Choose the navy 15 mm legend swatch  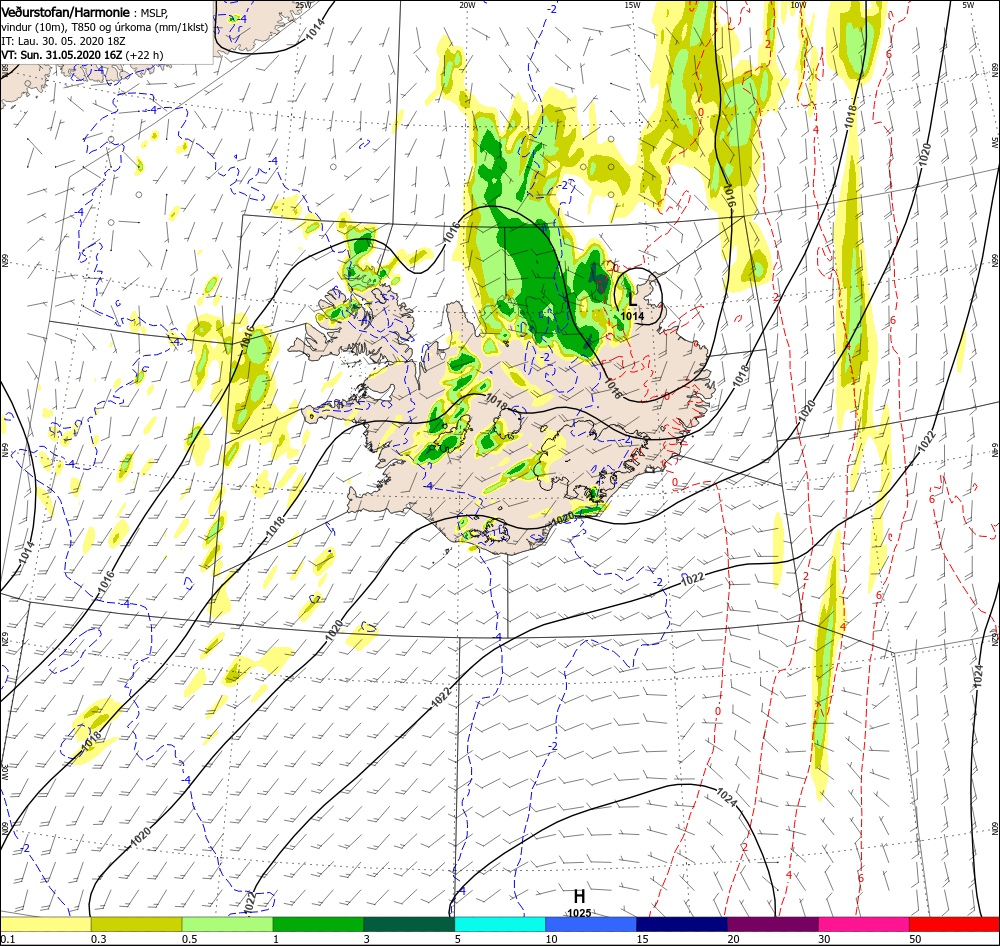point(682,924)
